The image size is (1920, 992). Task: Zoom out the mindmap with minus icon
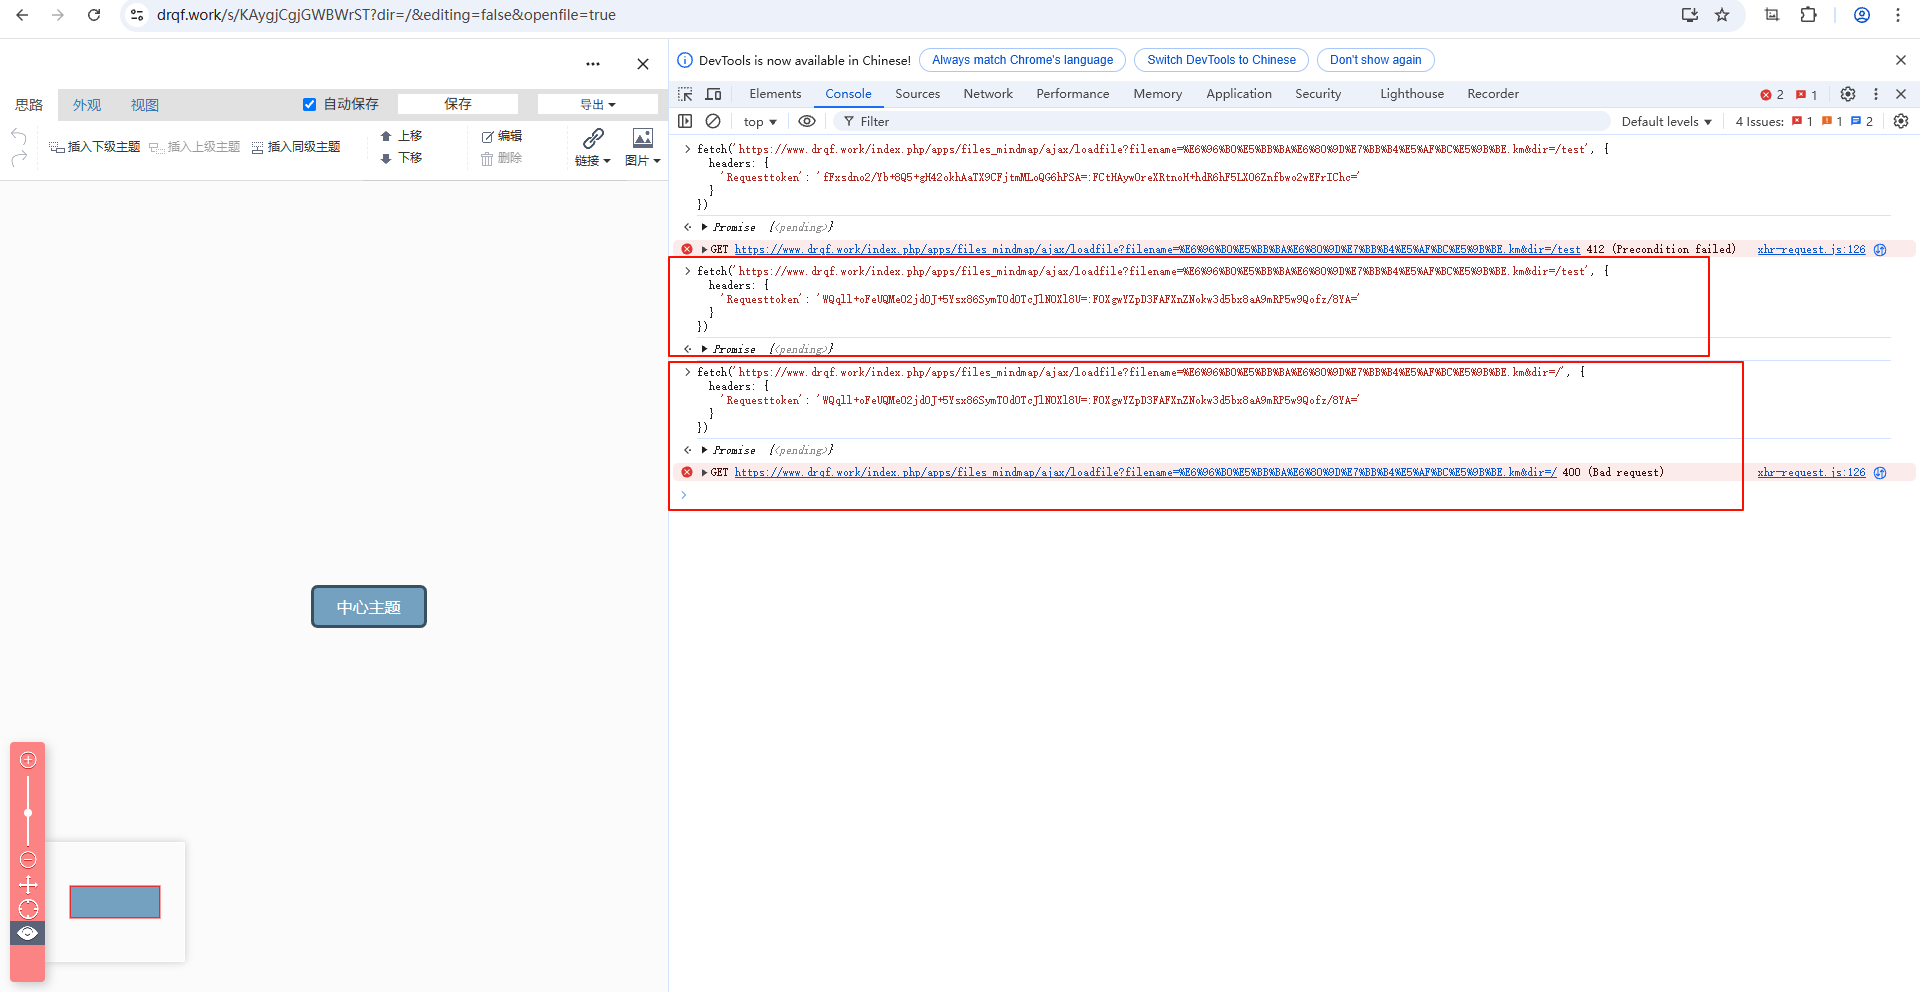pos(28,860)
